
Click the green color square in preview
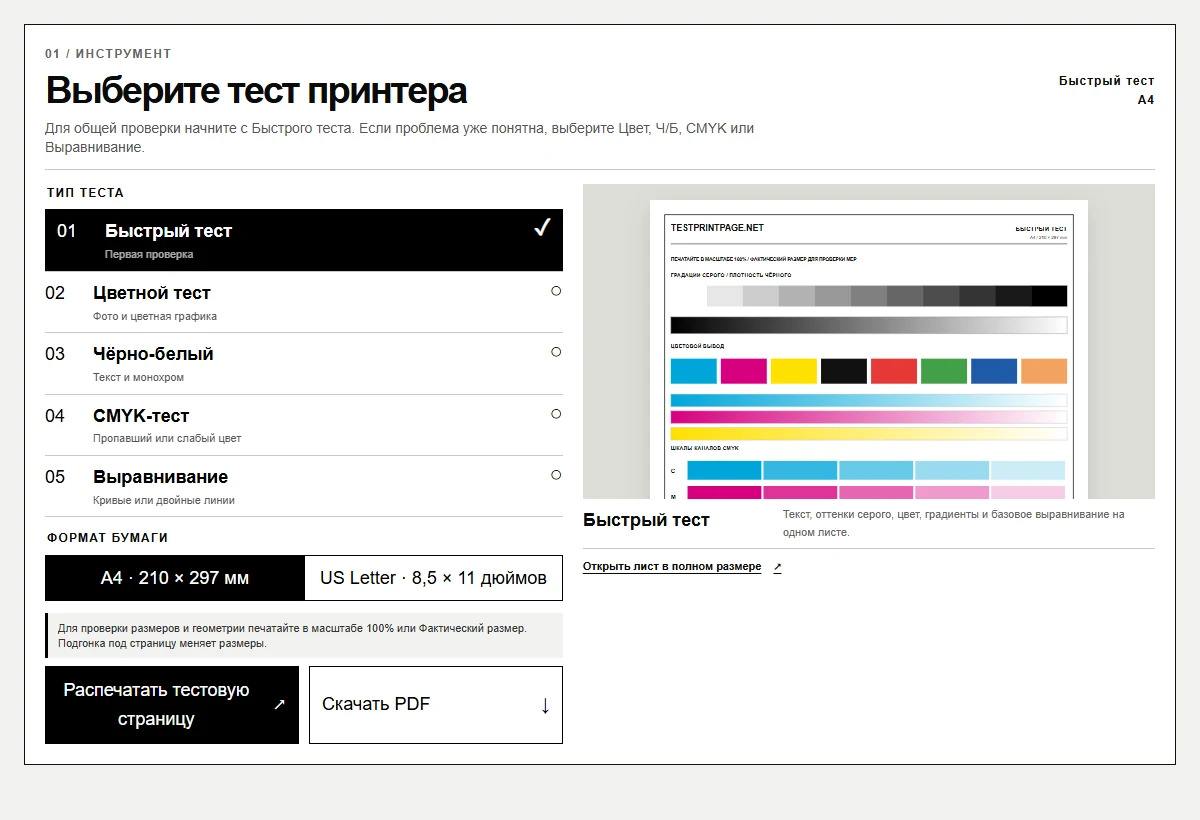944,371
